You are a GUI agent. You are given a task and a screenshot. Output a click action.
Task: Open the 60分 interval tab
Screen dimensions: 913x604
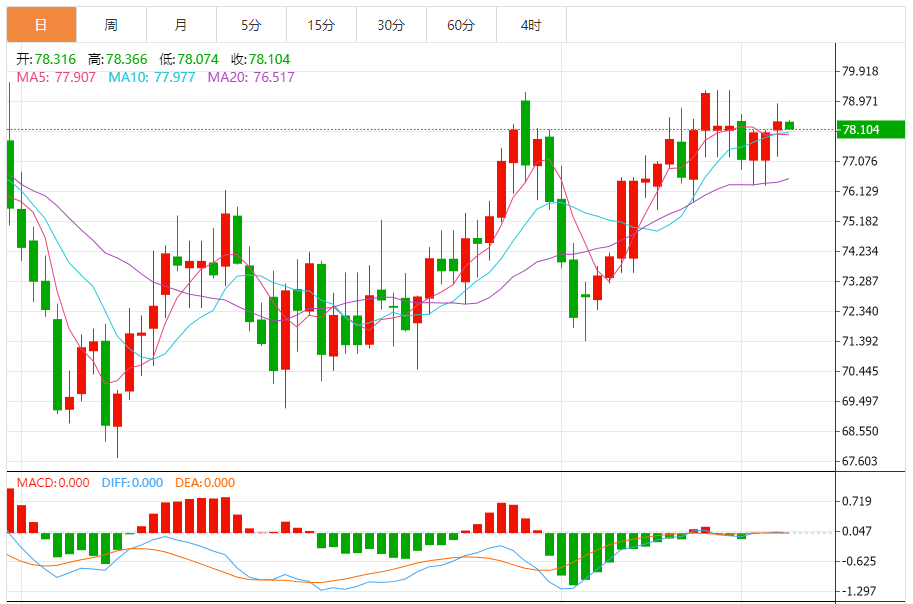tap(461, 25)
